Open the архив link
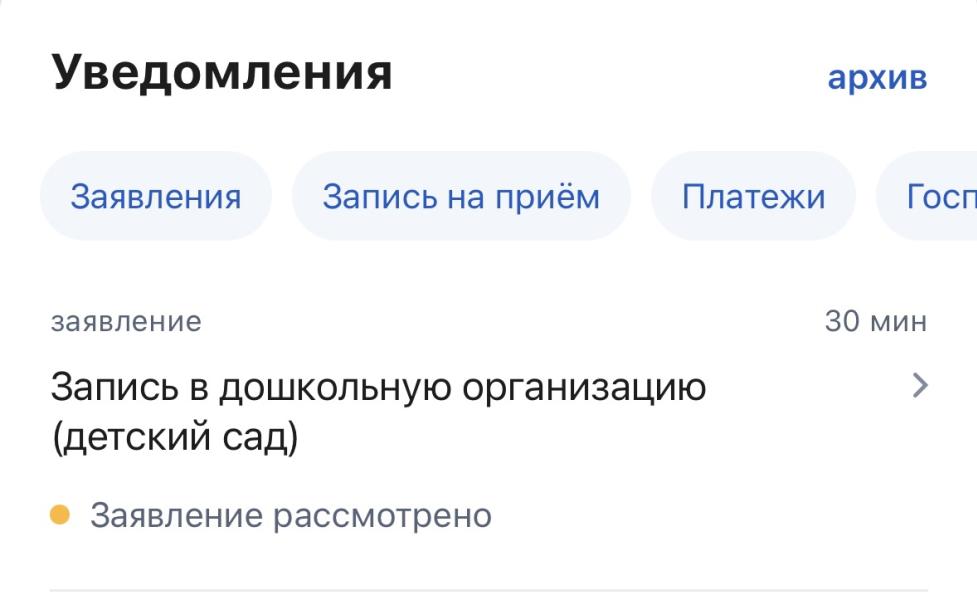Image resolution: width=977 pixels, height=600 pixels. click(x=877, y=78)
